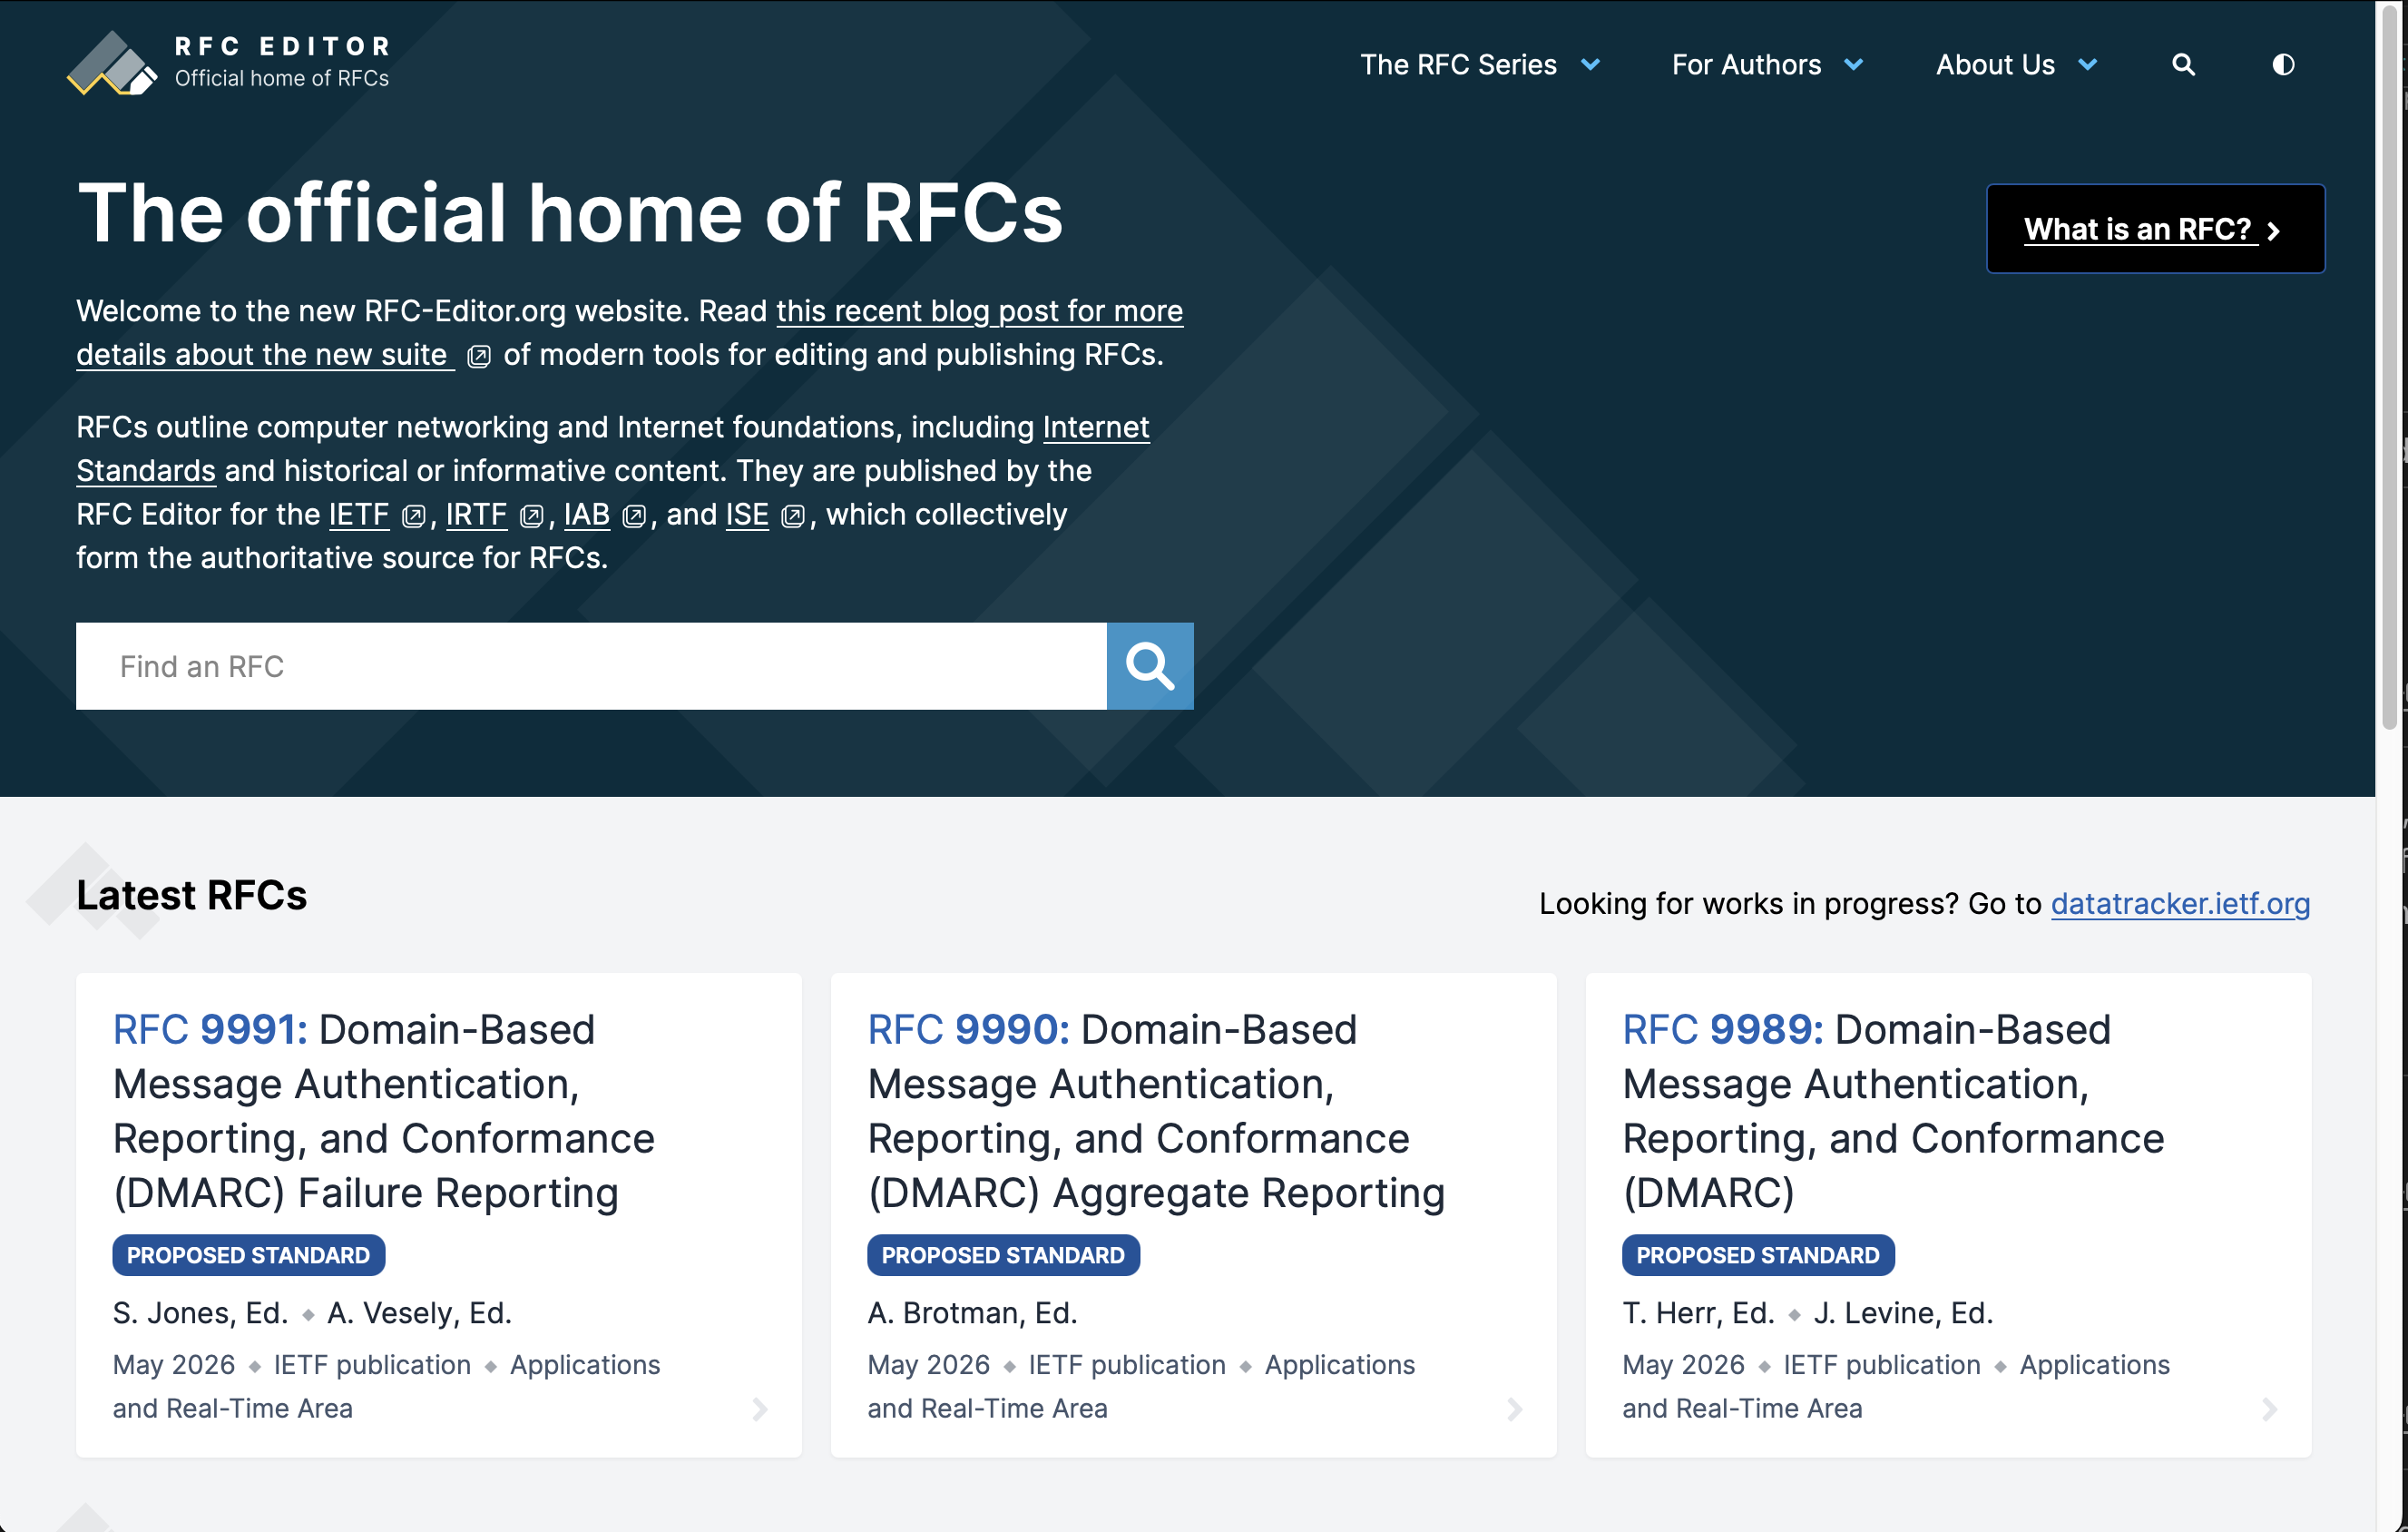Click authors 'S. Jones, Ed.' text
The height and width of the screenshot is (1532, 2408).
point(200,1312)
